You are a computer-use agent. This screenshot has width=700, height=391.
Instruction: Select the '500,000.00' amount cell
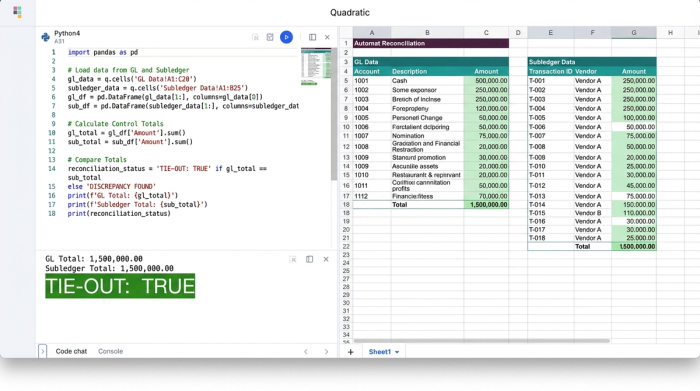coord(486,81)
